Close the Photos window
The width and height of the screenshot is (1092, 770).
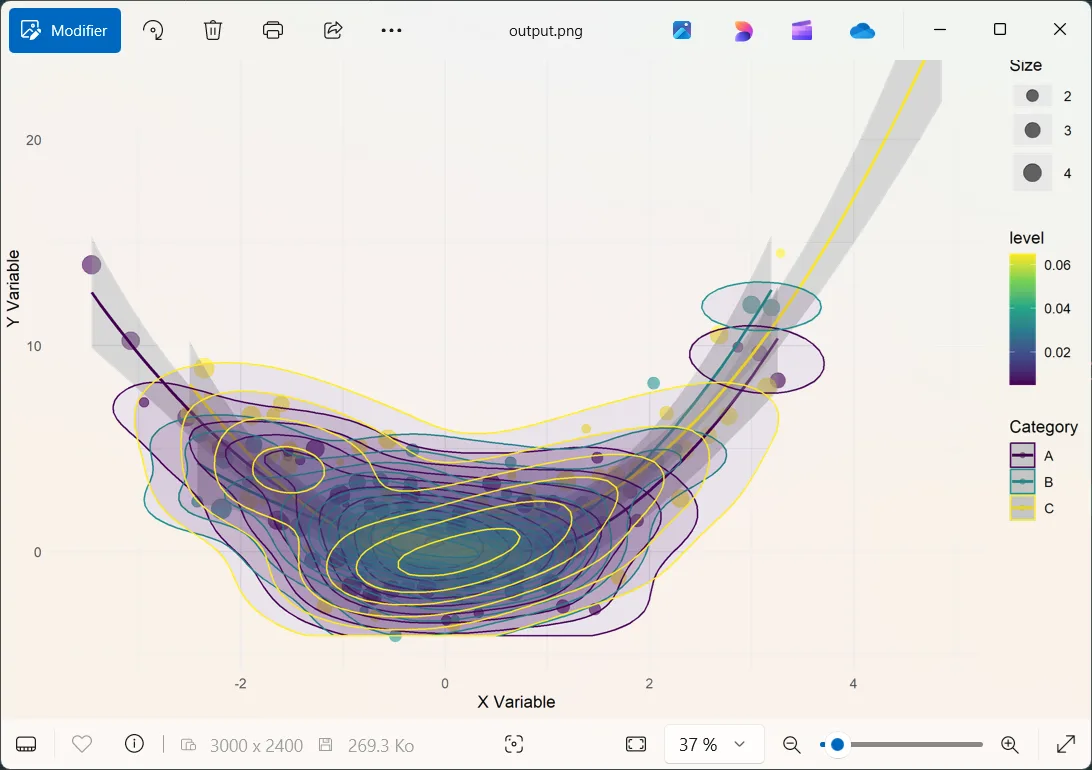coord(1059,29)
